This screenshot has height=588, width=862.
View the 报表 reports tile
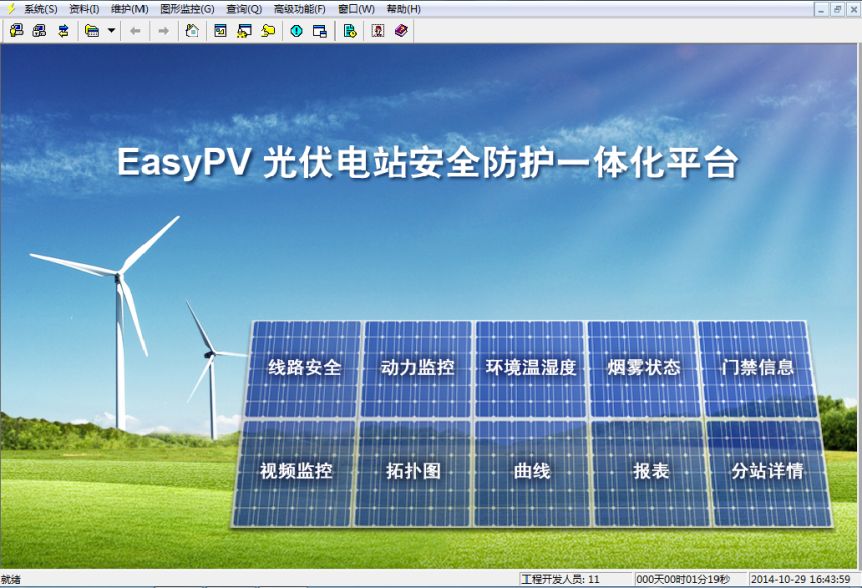(x=651, y=471)
